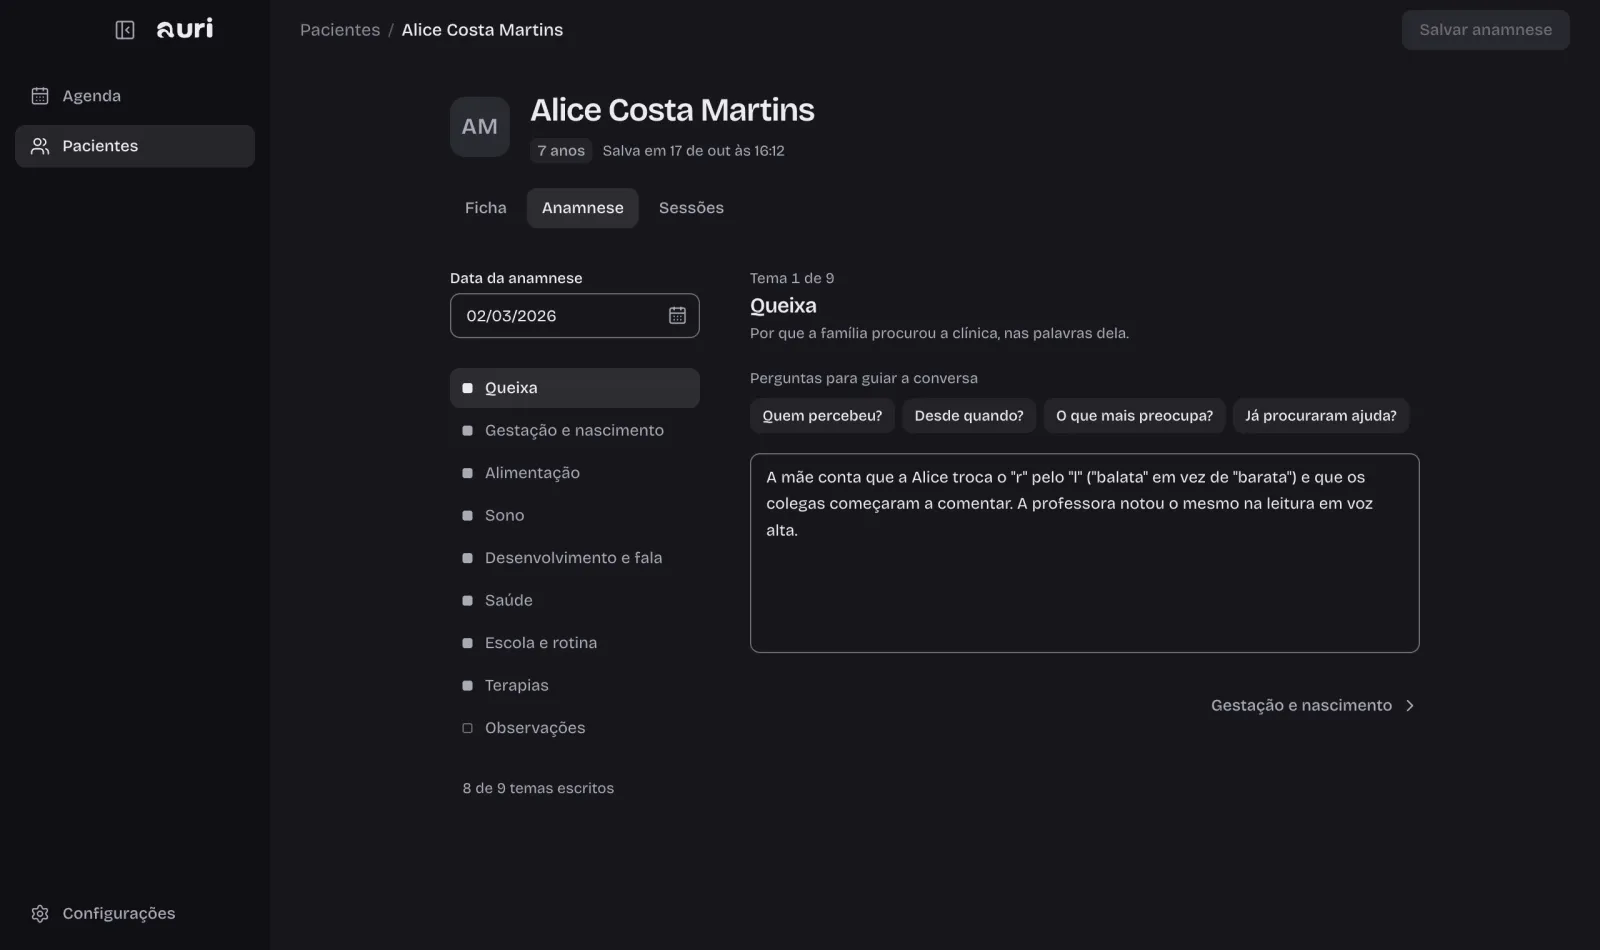Viewport: 1600px width, 950px height.
Task: Go to the Pacientes breadcrumb link
Action: [340, 30]
